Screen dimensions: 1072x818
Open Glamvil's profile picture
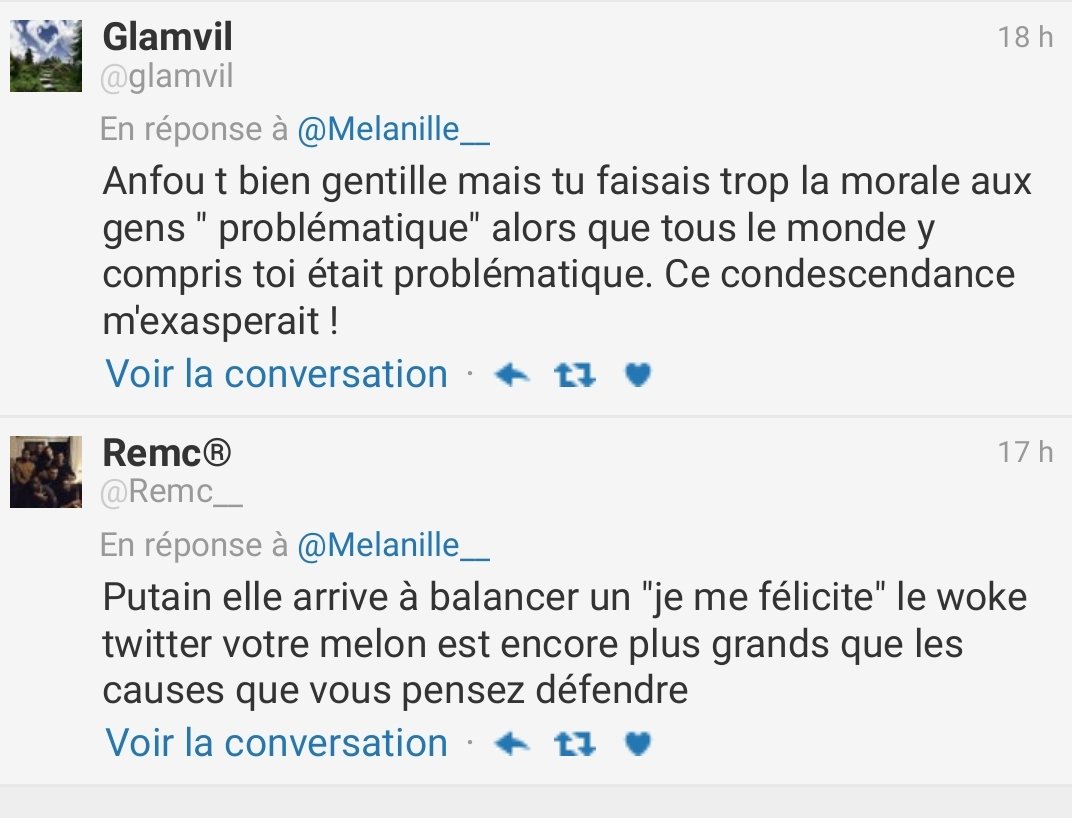46,55
